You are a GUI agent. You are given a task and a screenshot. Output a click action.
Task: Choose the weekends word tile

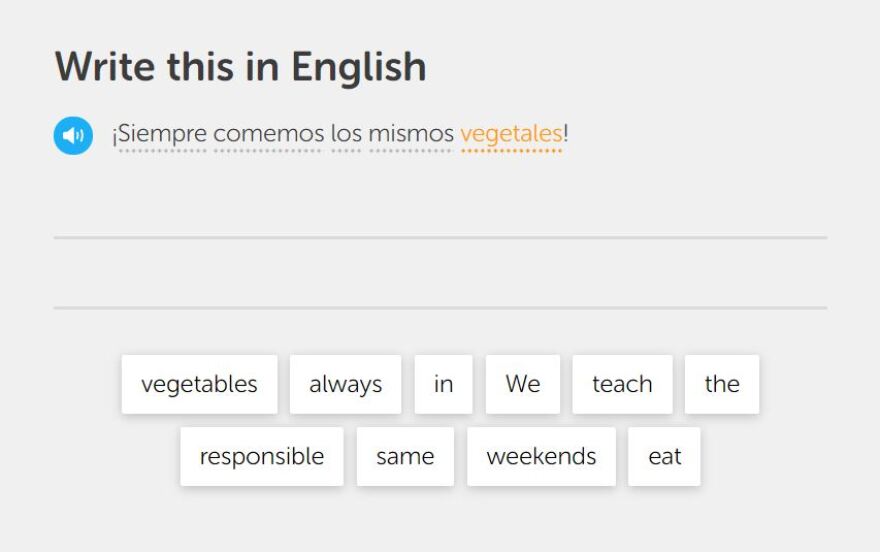click(x=541, y=457)
